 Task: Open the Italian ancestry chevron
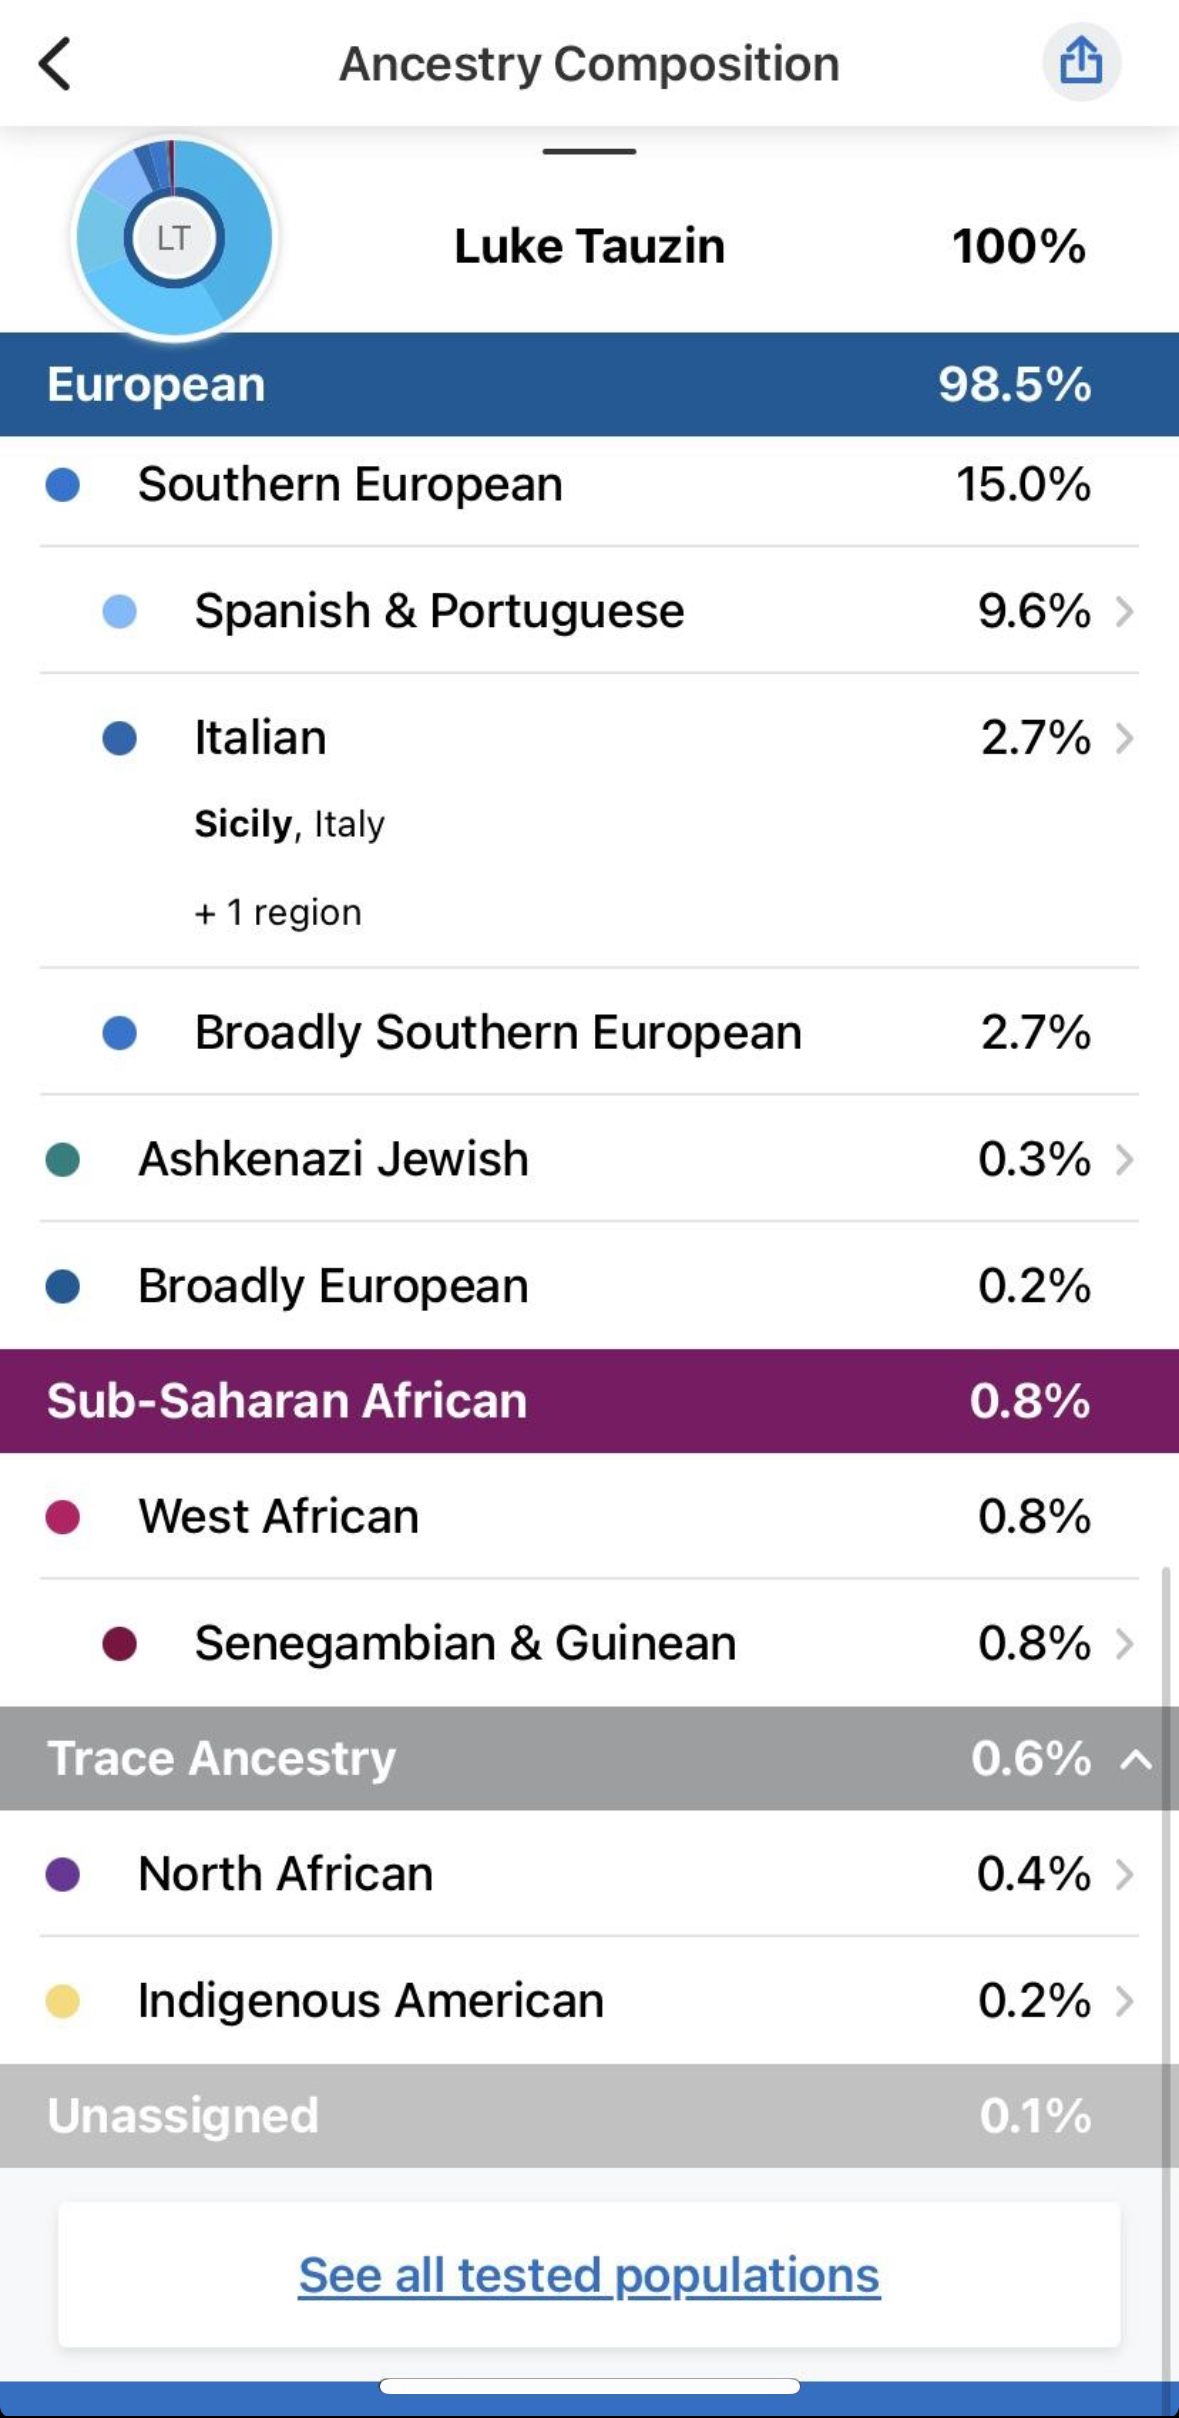coord(1125,738)
